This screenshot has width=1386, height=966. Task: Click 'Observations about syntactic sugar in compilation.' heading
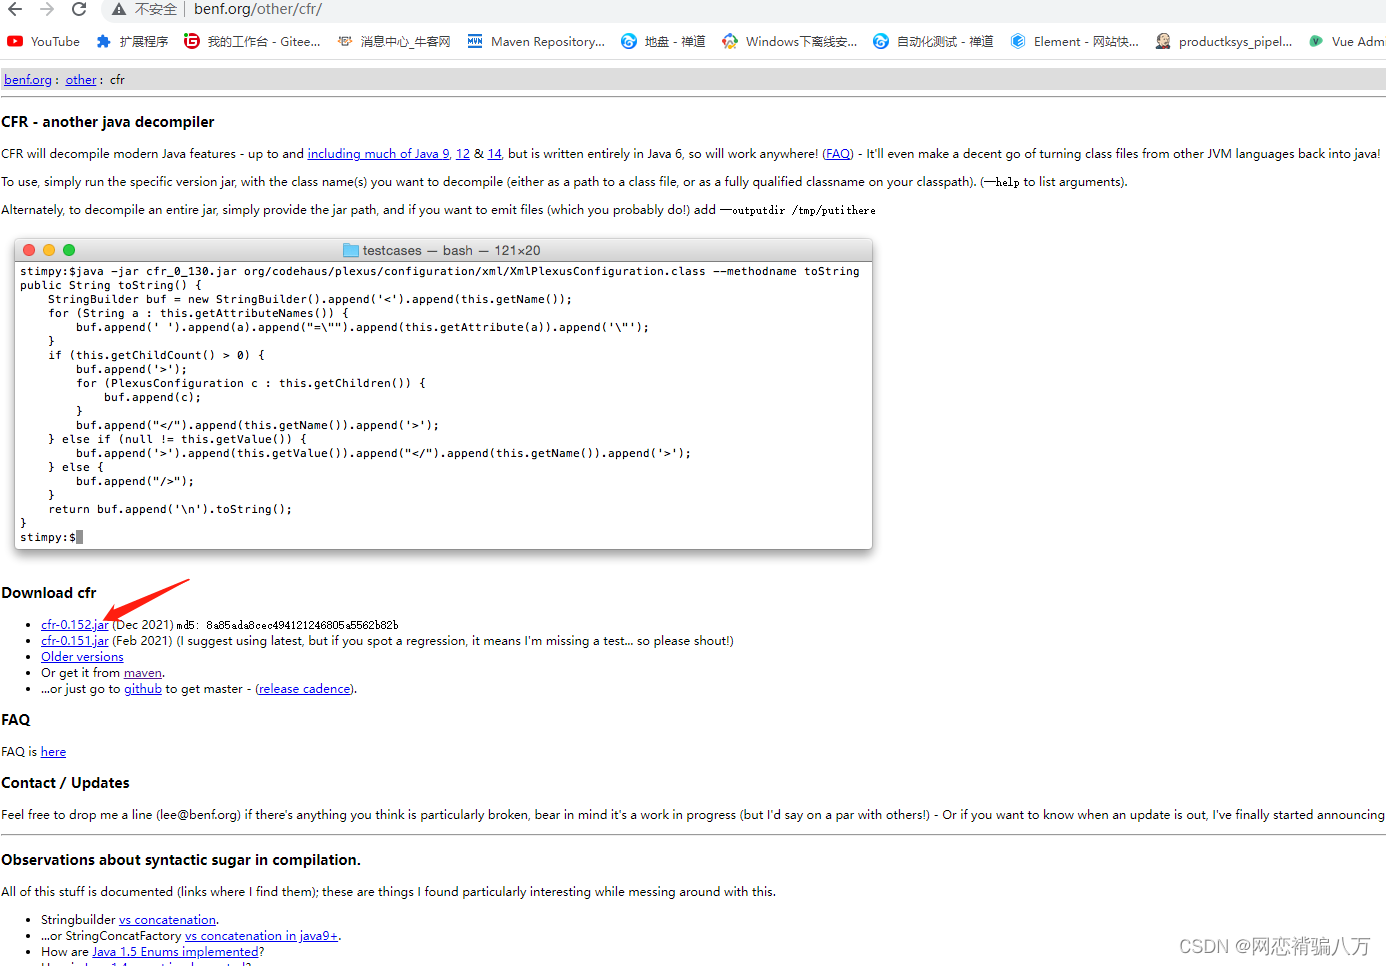tap(181, 860)
